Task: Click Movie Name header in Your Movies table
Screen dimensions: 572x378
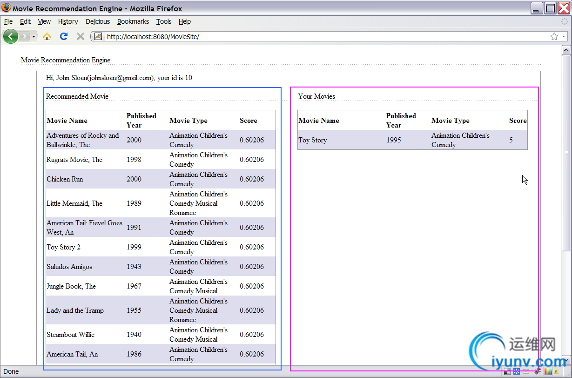Action: pos(318,120)
